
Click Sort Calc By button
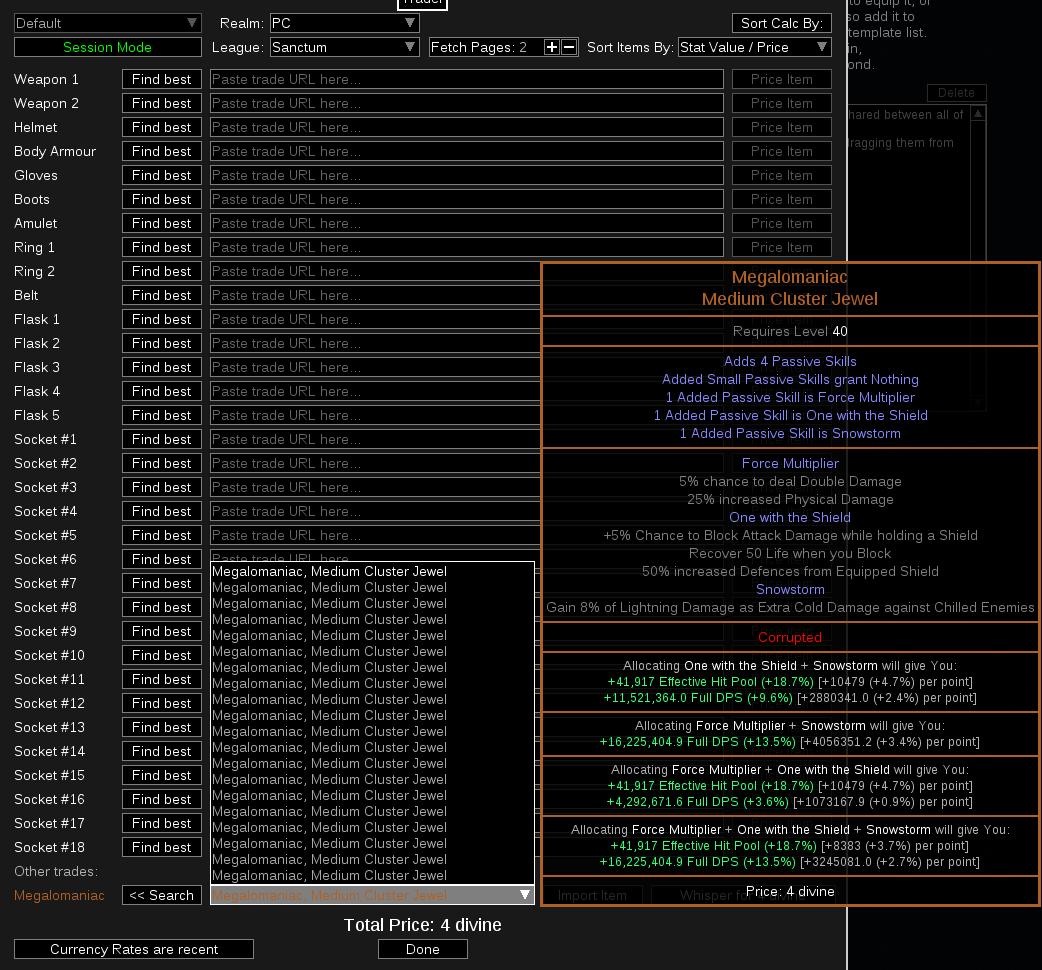pos(782,23)
